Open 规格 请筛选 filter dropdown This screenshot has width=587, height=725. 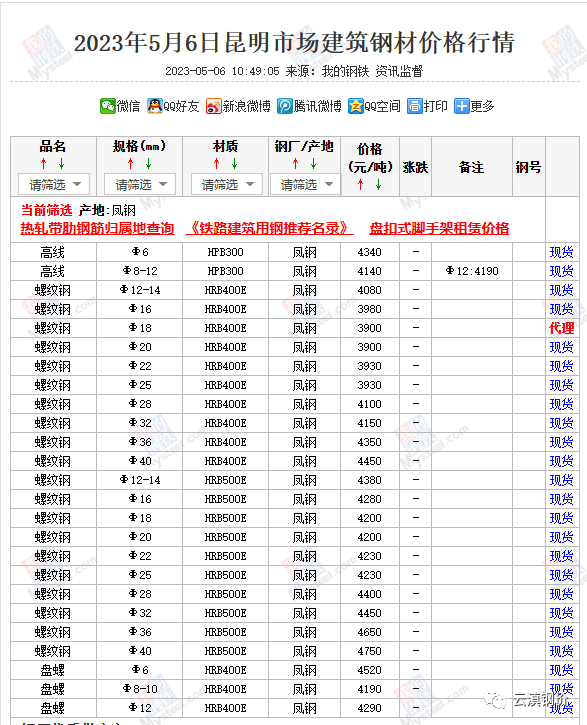click(x=140, y=184)
